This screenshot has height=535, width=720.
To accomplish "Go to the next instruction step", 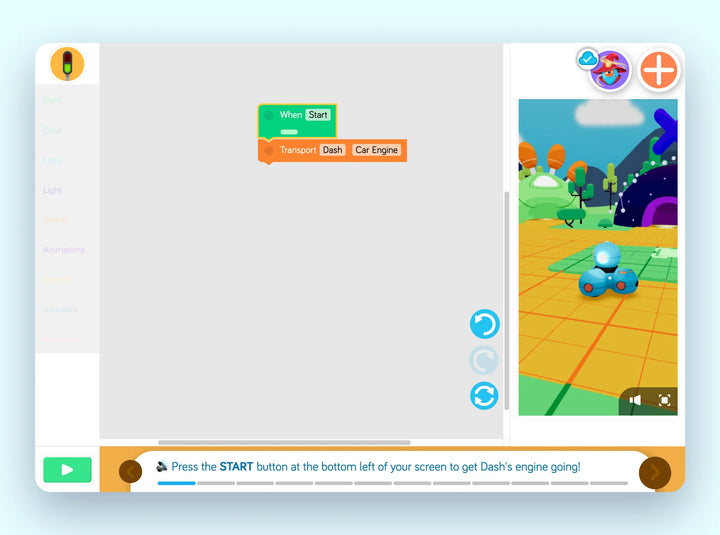I will coord(654,471).
